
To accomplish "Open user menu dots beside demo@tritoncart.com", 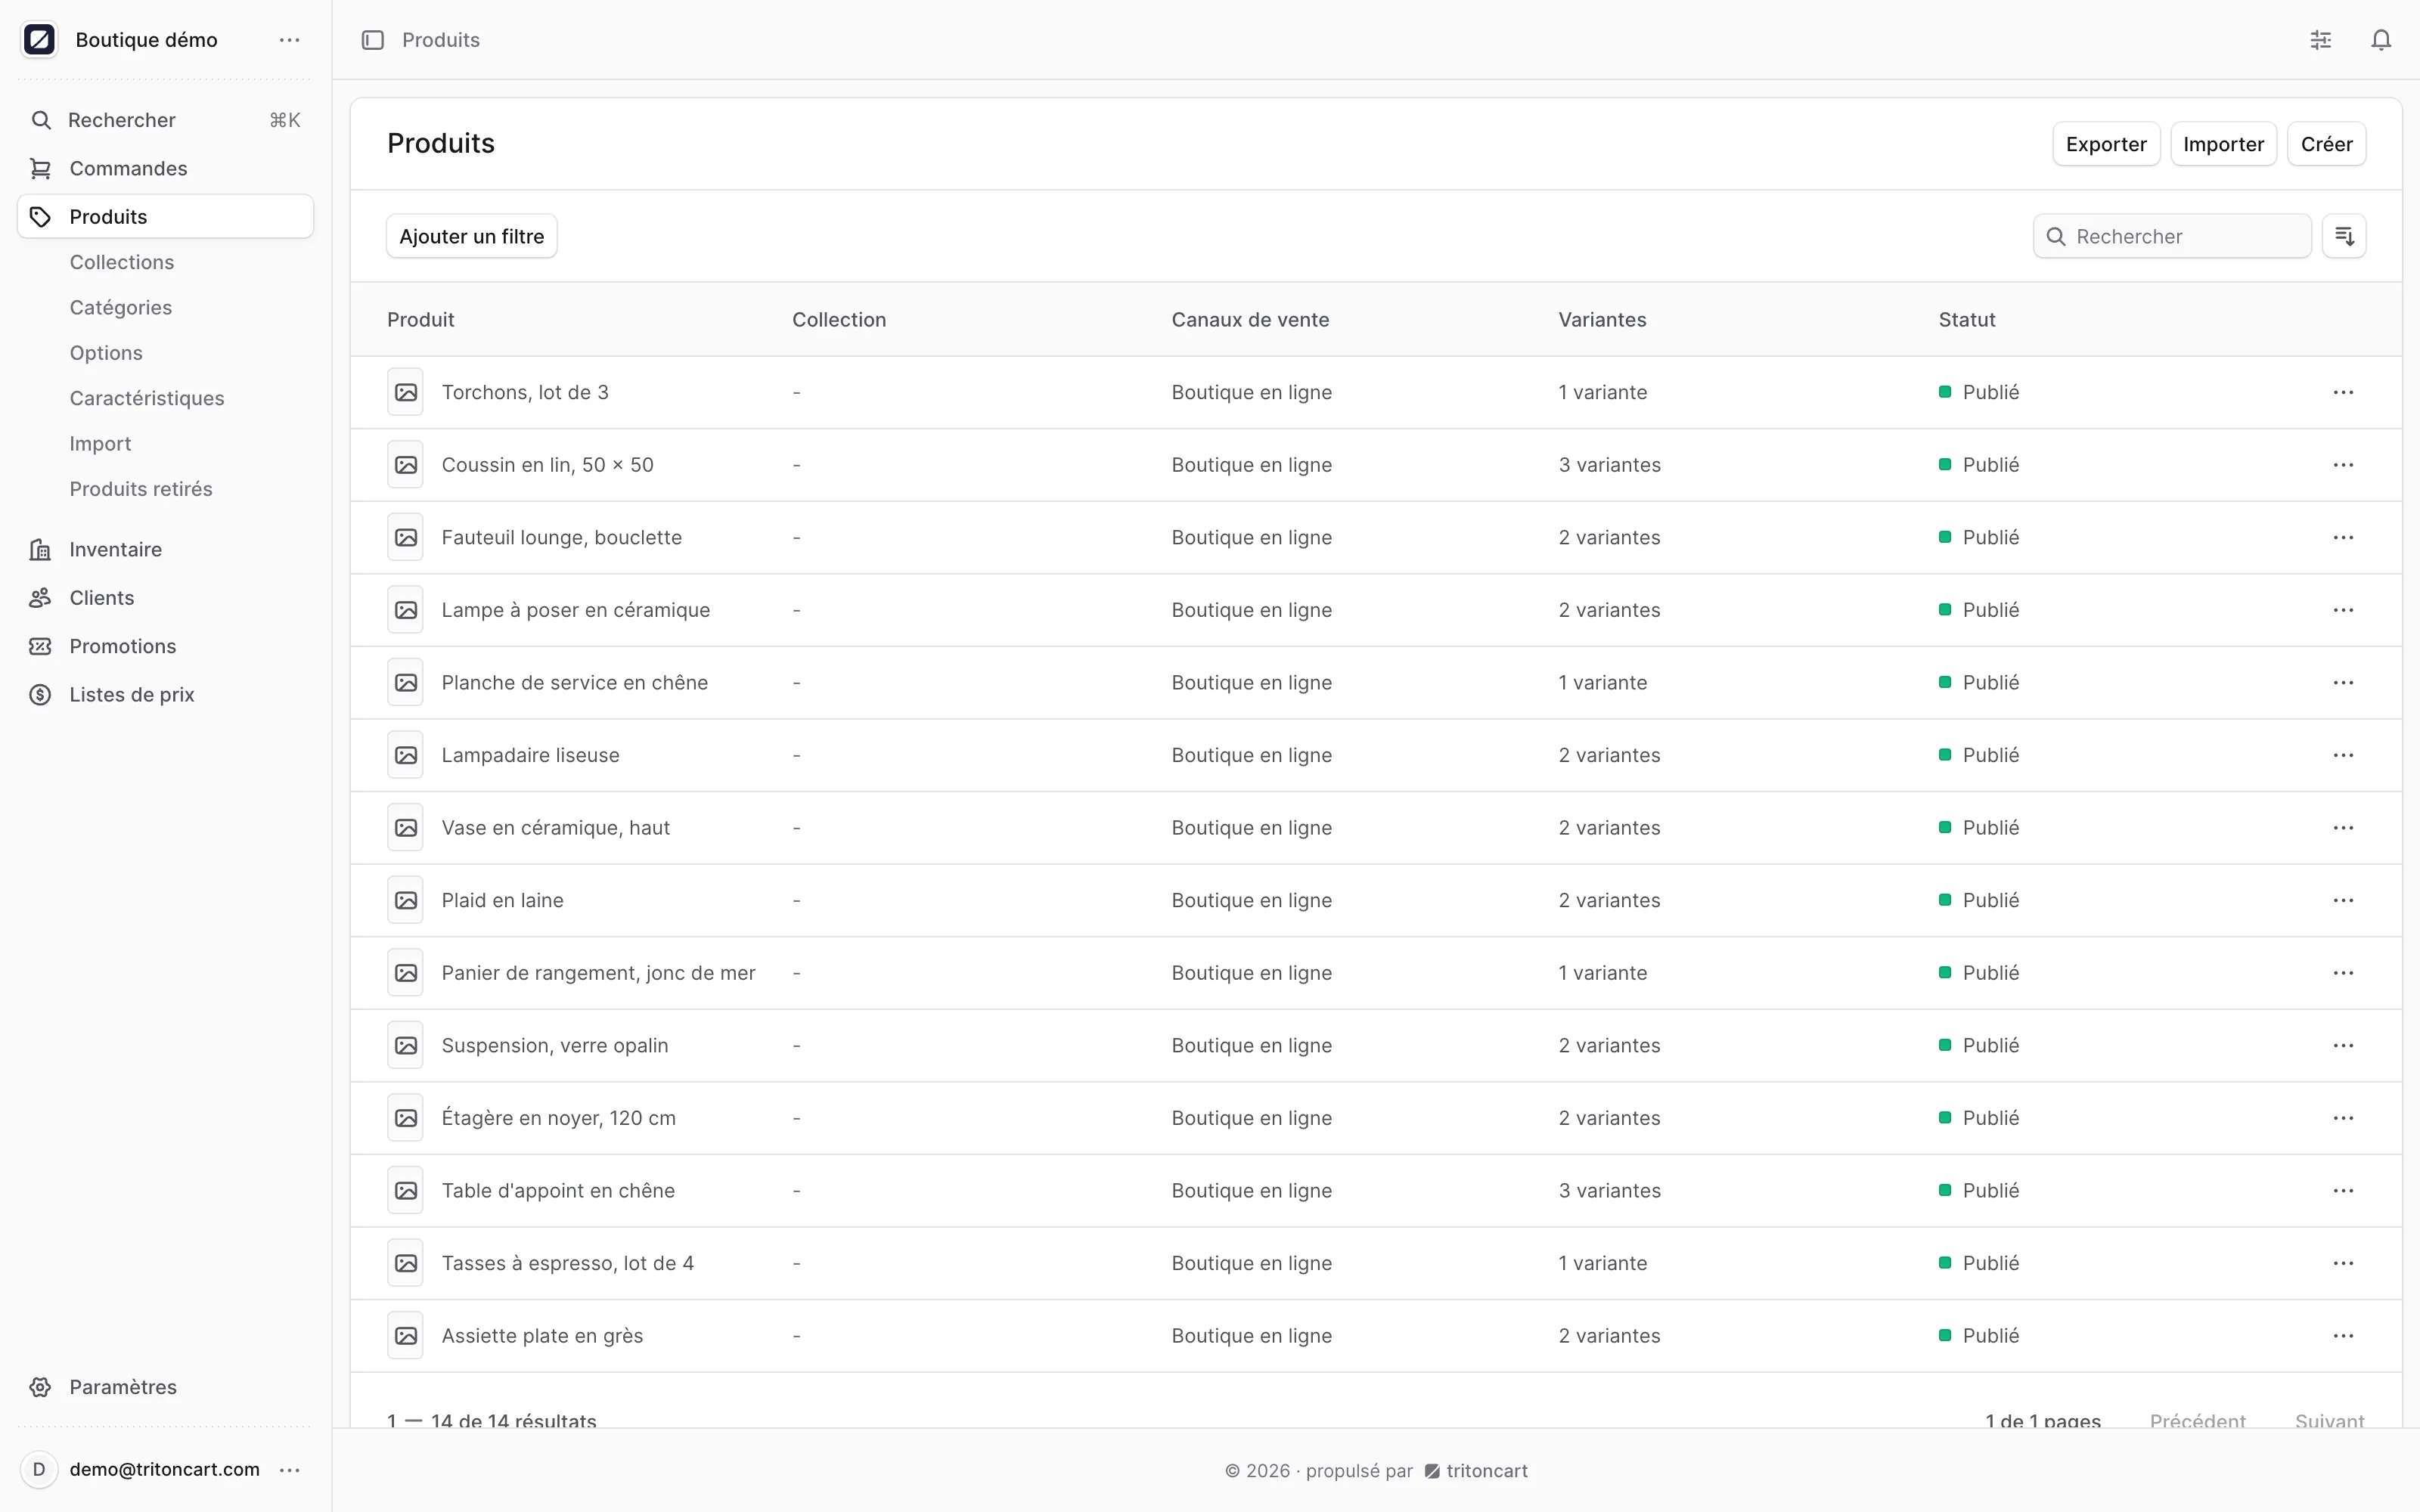I will tap(290, 1470).
